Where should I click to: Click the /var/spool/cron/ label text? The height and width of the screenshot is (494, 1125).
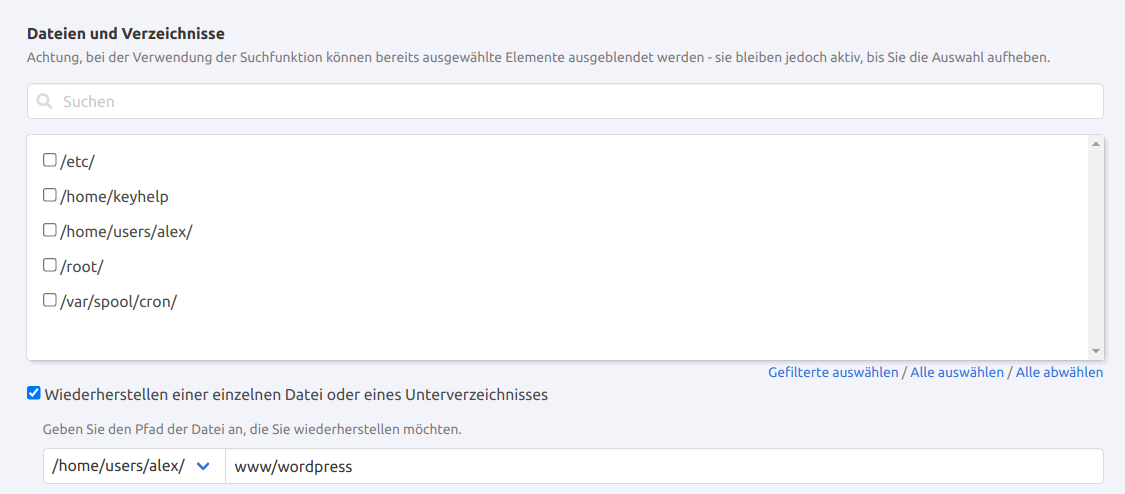point(118,301)
